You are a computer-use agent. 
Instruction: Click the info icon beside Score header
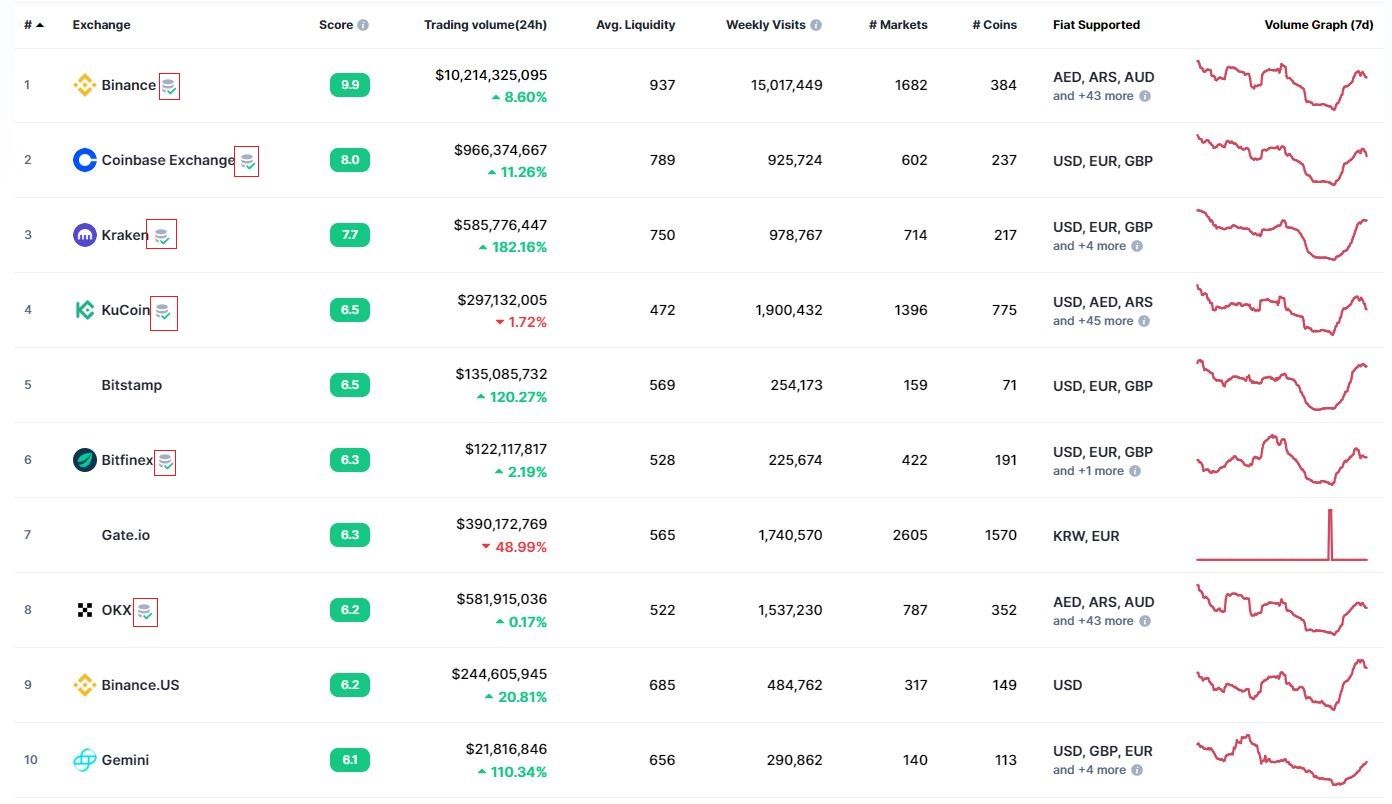(363, 25)
